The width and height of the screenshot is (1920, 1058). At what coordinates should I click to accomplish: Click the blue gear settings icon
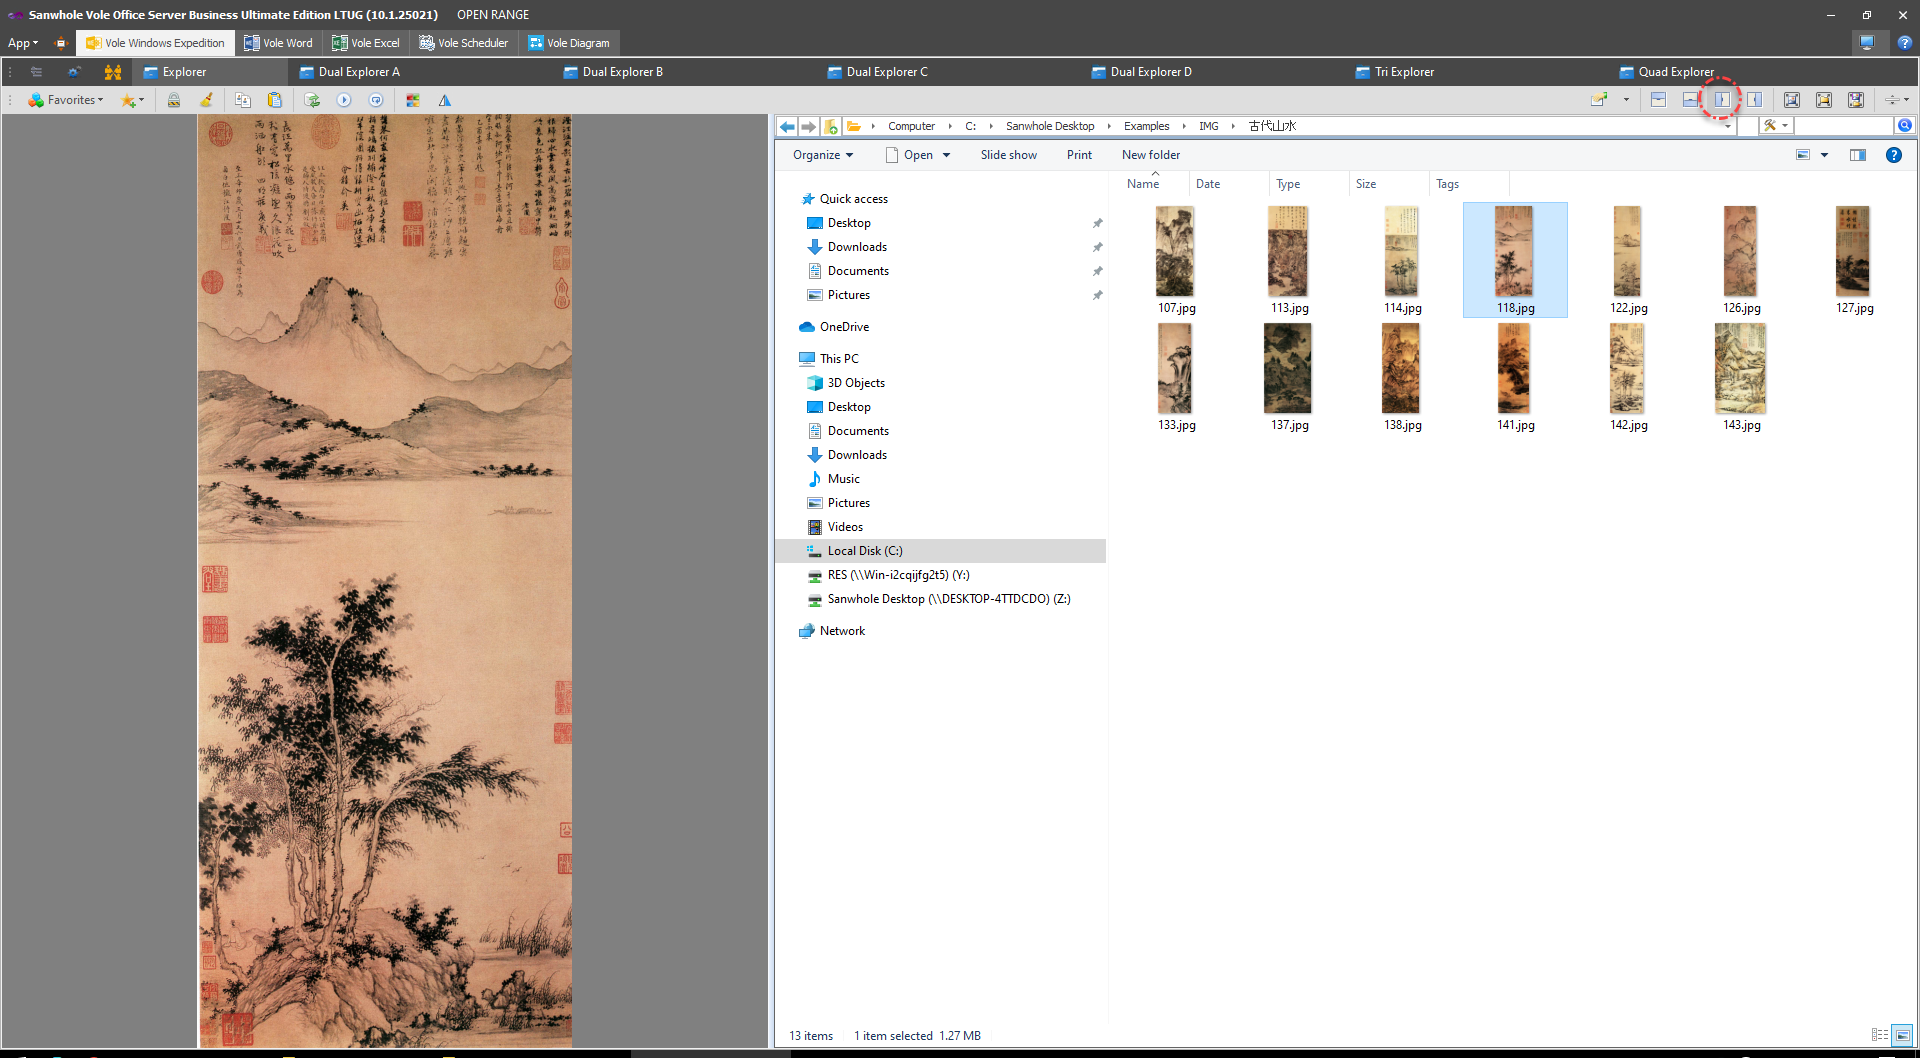[73, 72]
